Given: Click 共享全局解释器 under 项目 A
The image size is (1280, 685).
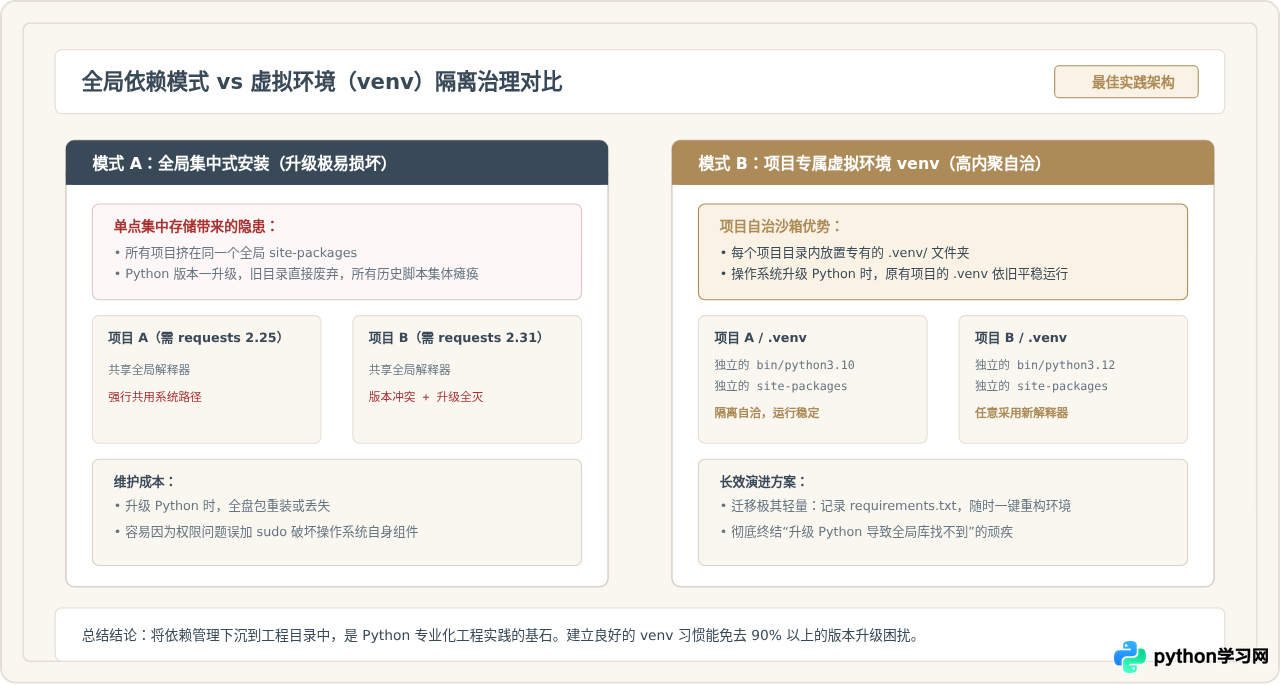Looking at the screenshot, I should point(149,370).
